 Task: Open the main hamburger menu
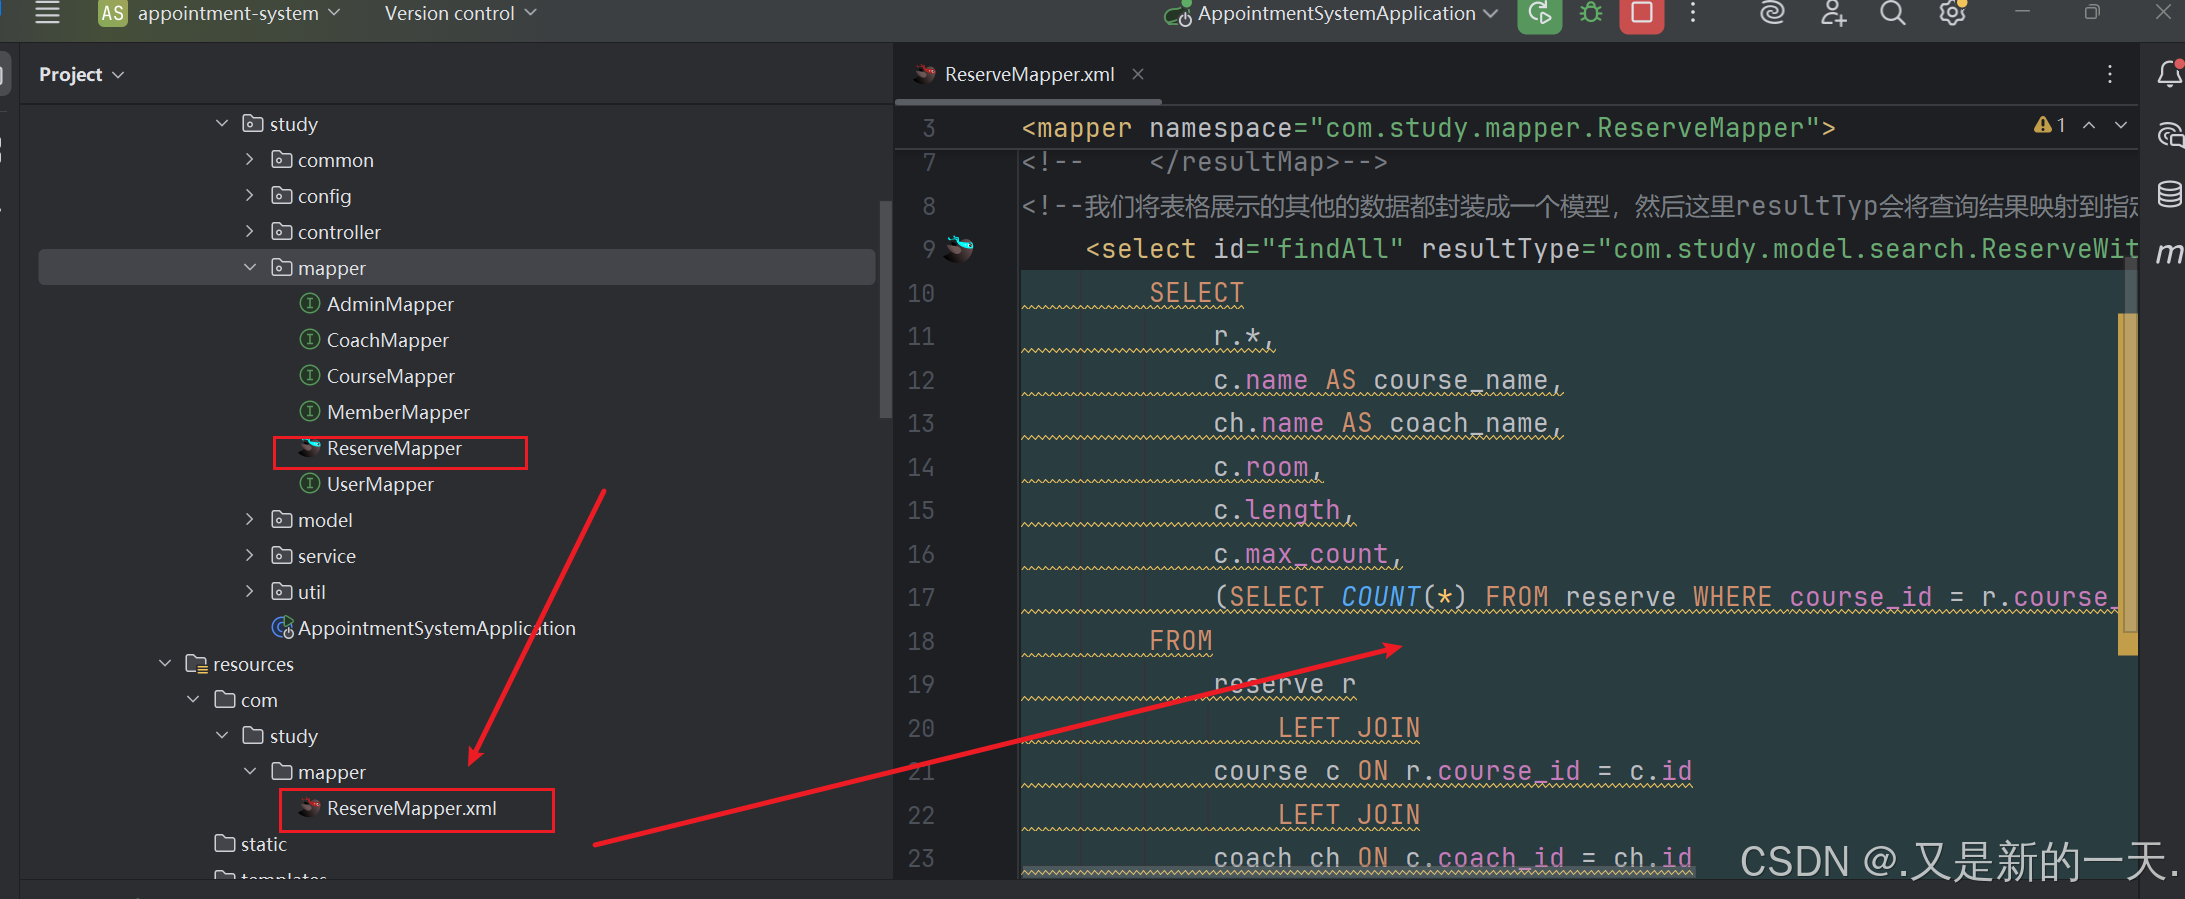point(47,13)
